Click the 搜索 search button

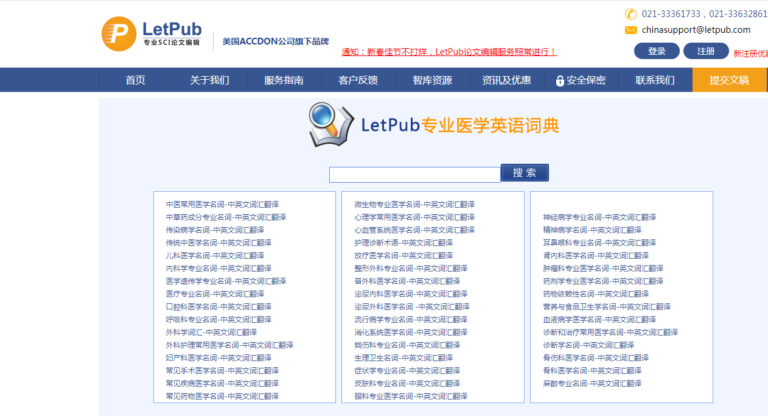pyautogui.click(x=525, y=173)
